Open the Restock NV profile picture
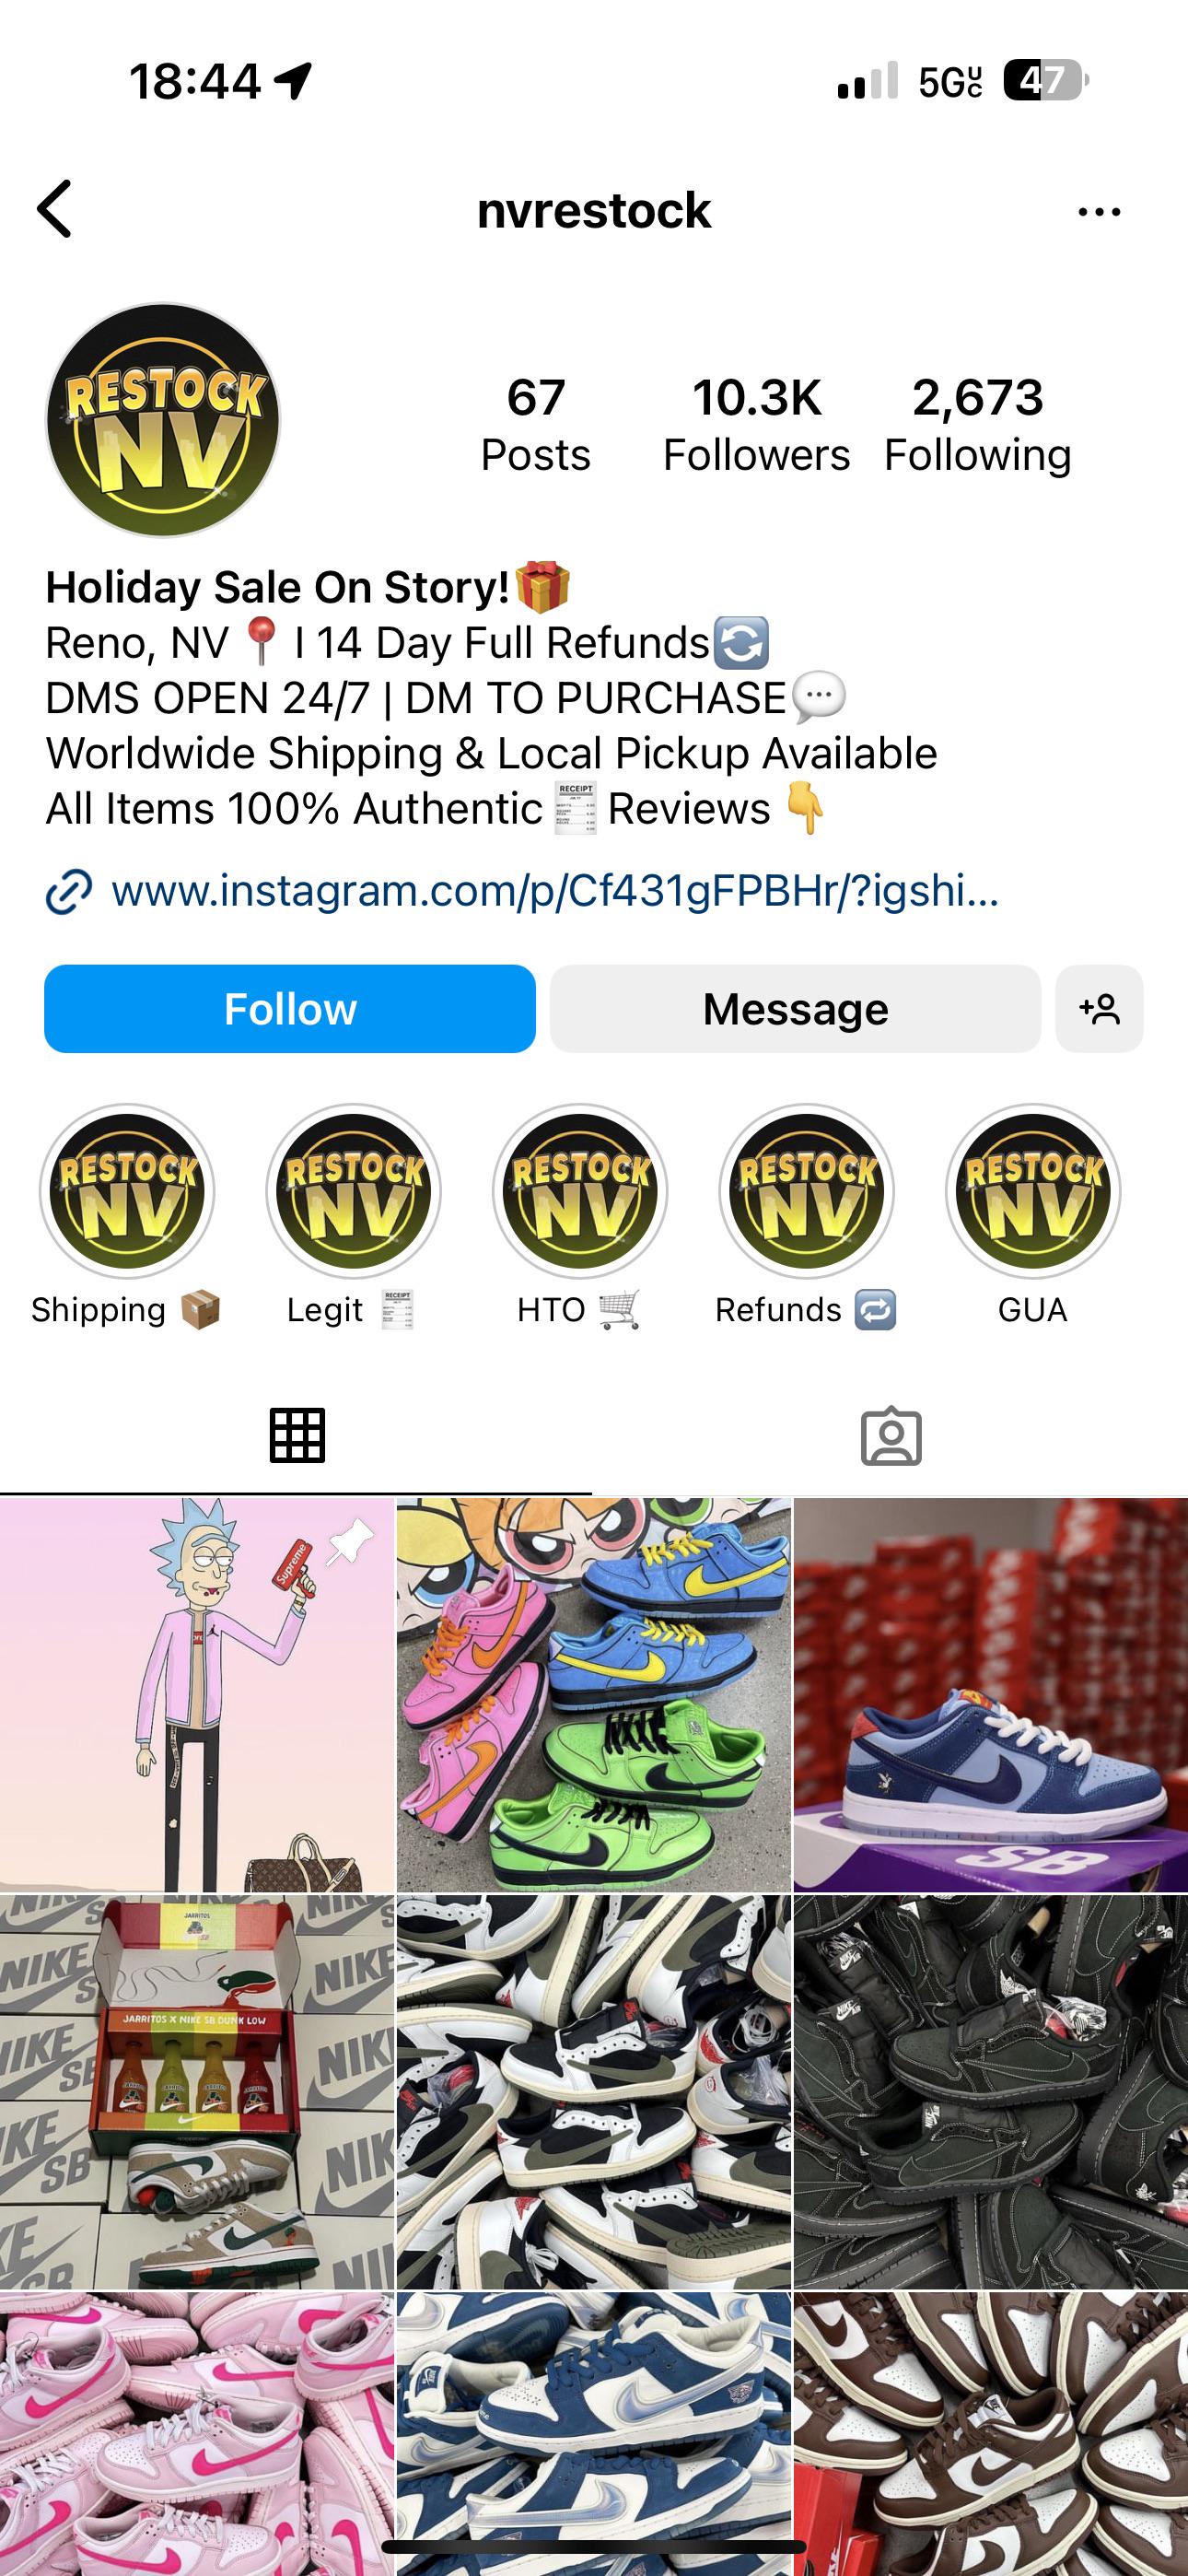Viewport: 1188px width, 2576px height. 163,420
